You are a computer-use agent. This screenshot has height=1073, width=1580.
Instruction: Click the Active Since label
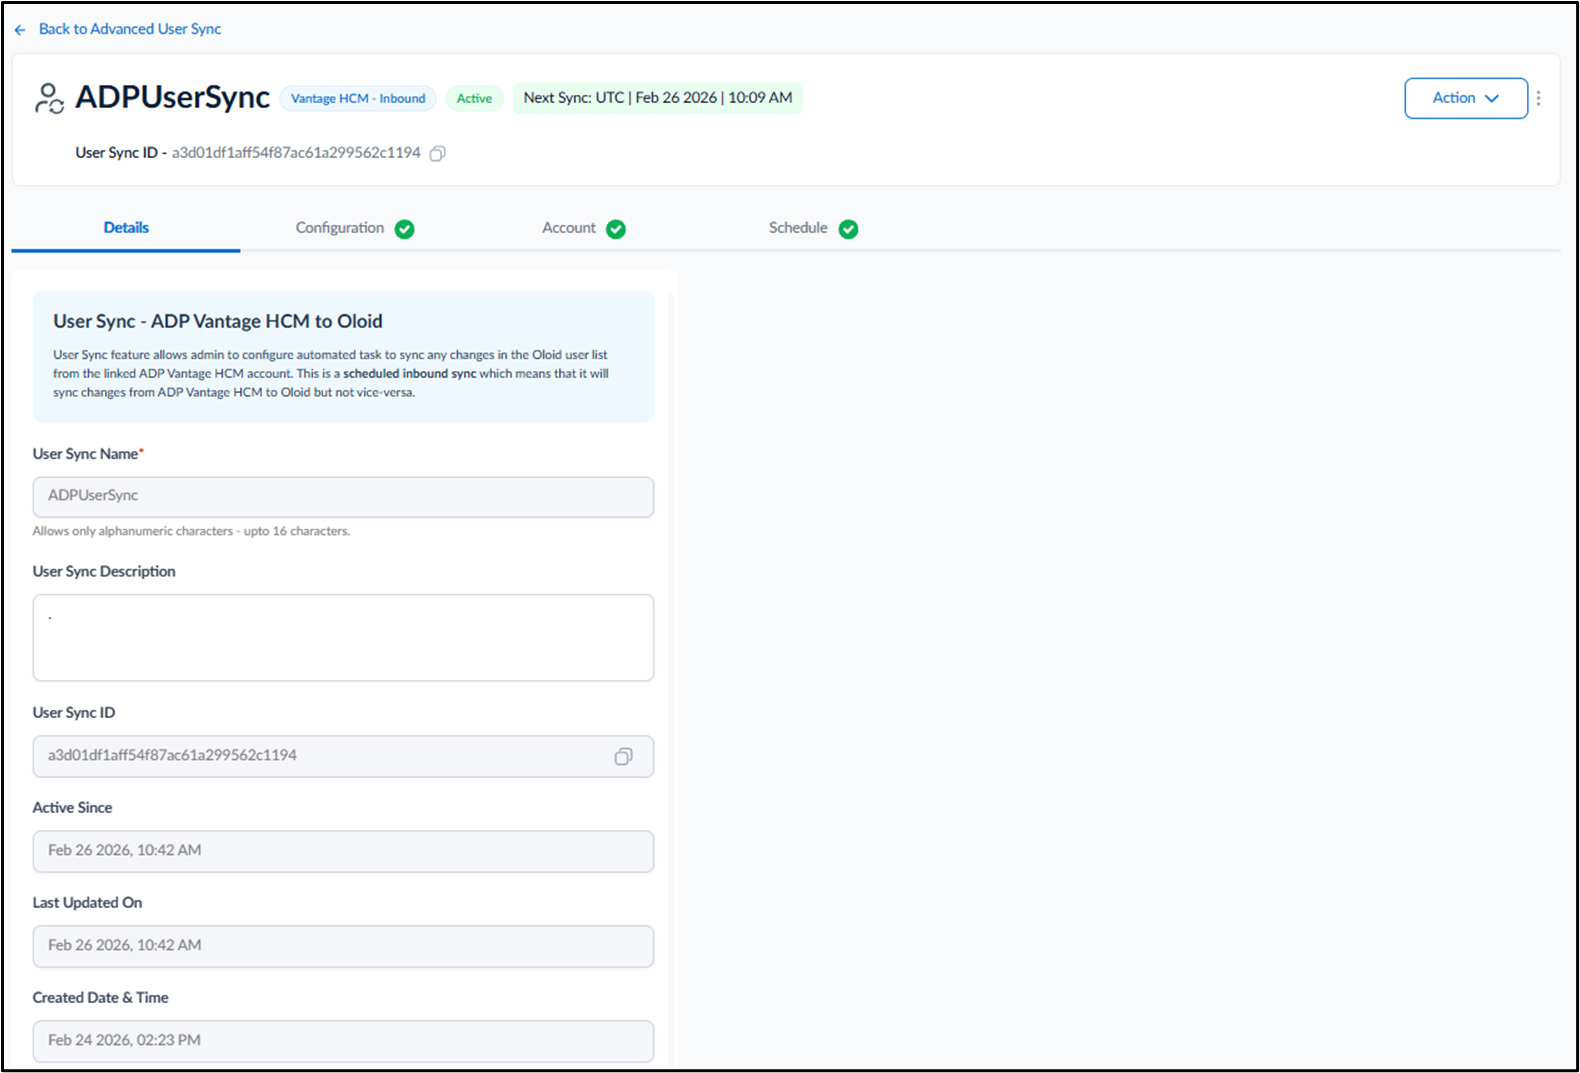(72, 807)
